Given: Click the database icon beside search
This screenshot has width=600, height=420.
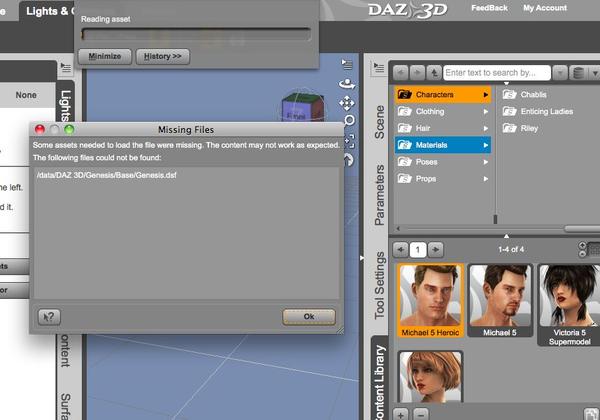Looking at the screenshot, I should [578, 73].
